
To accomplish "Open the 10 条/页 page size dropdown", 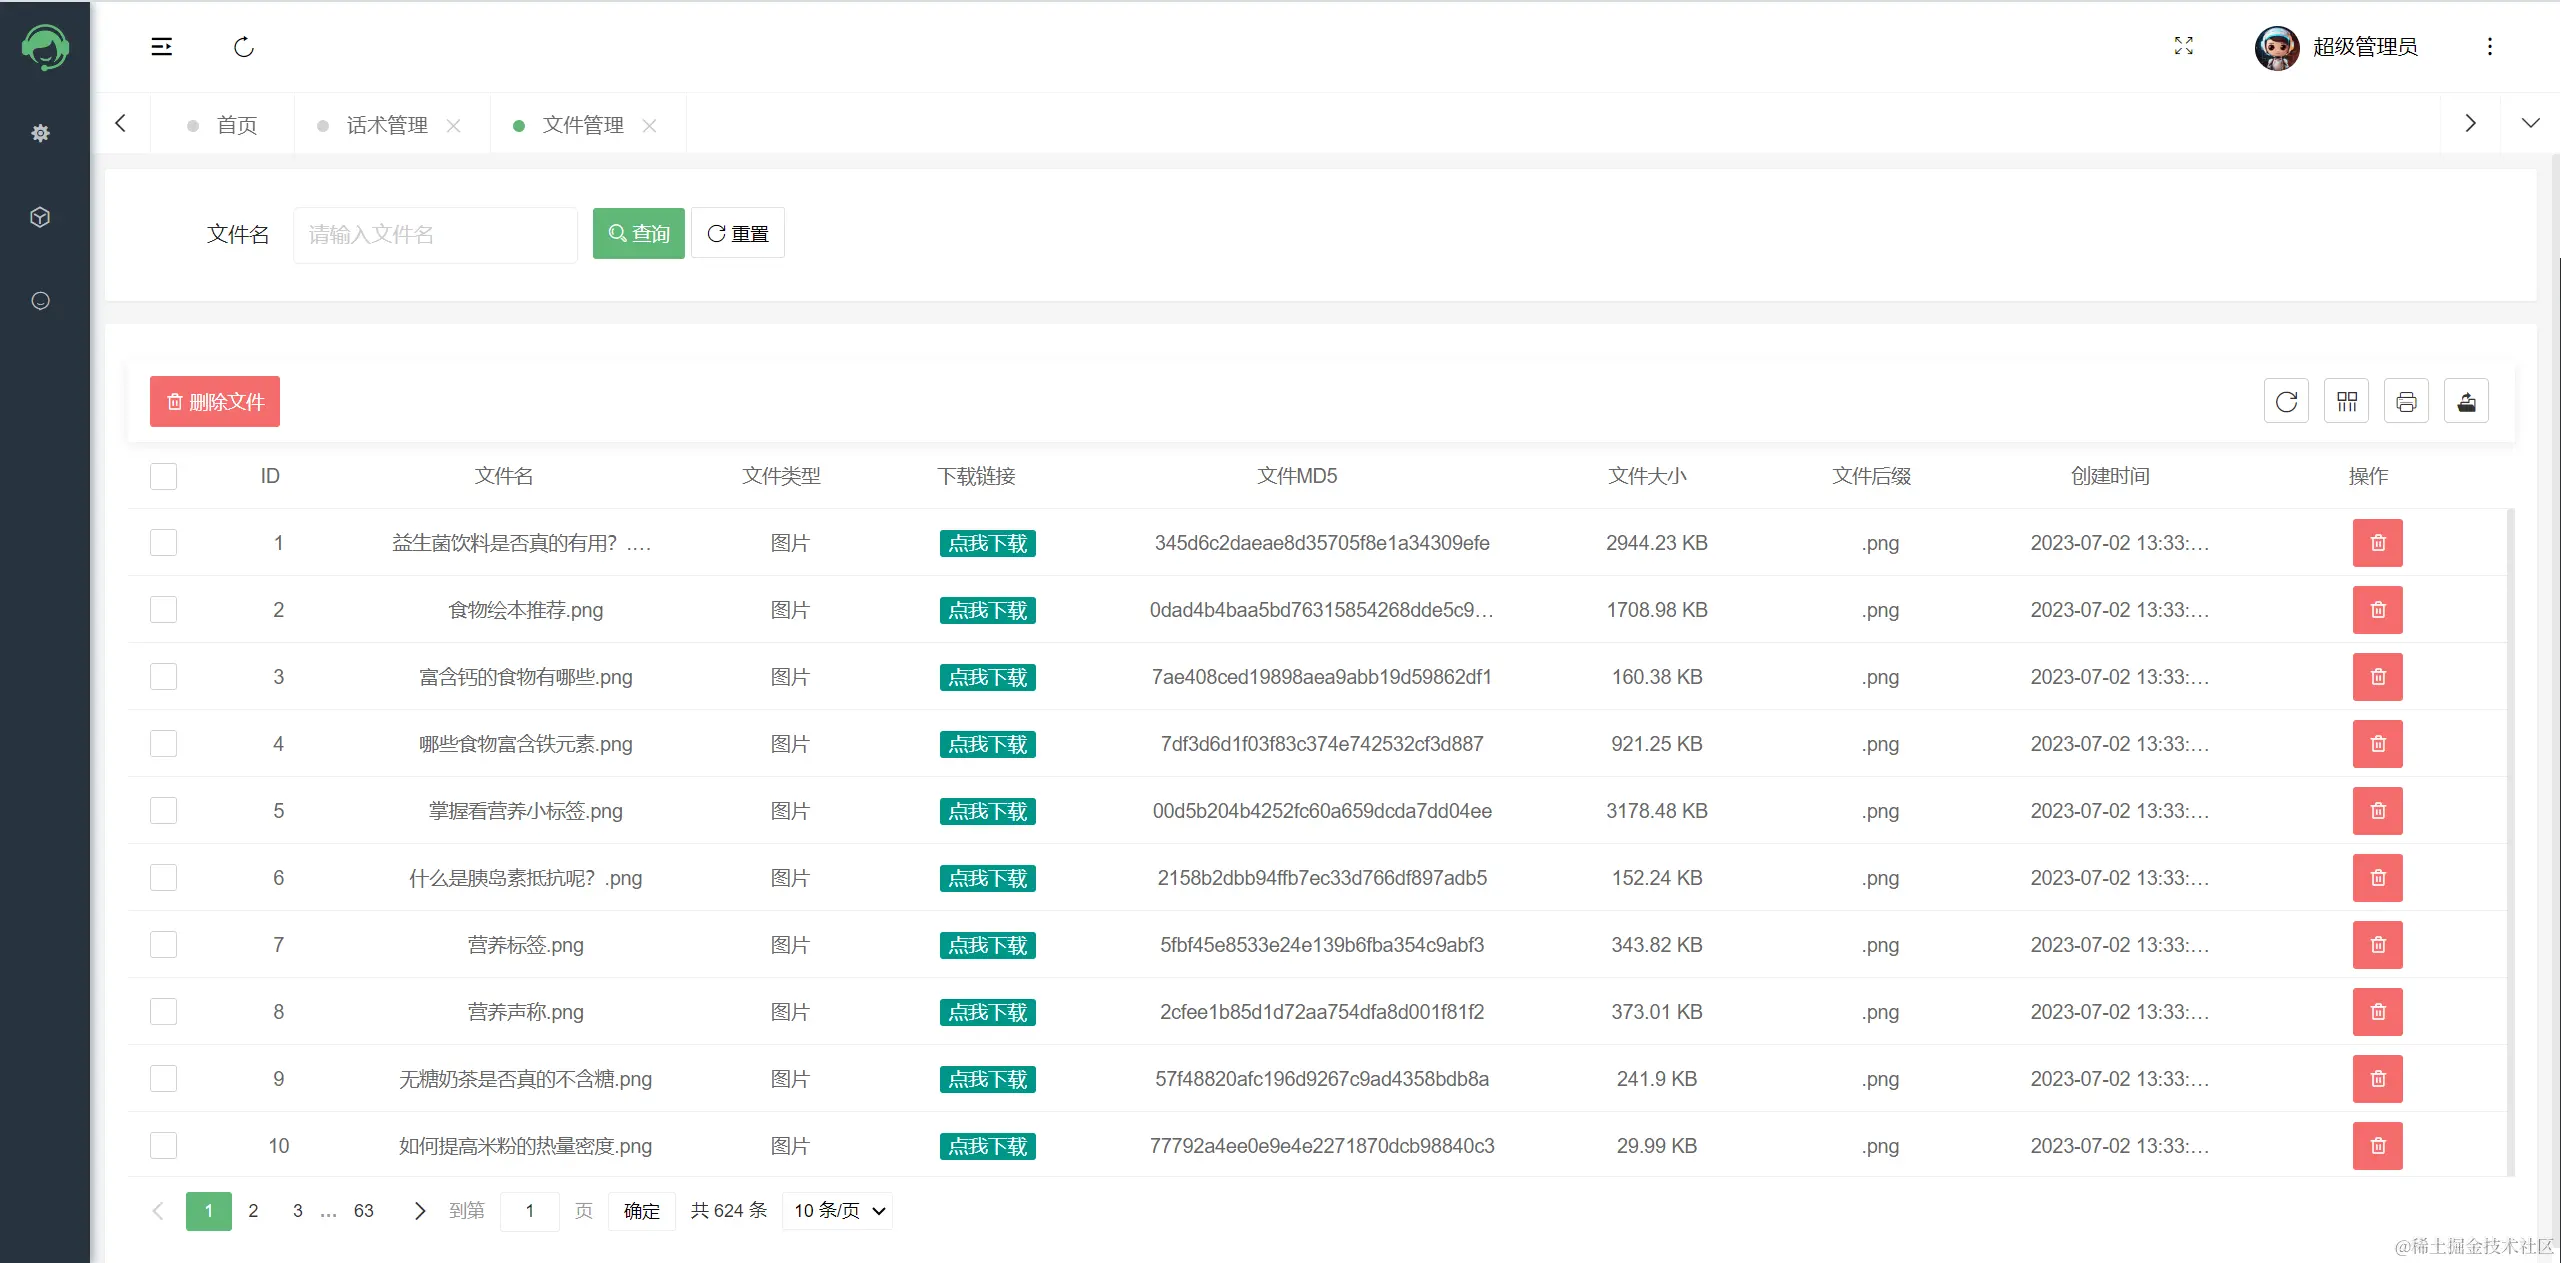I will [x=838, y=1211].
